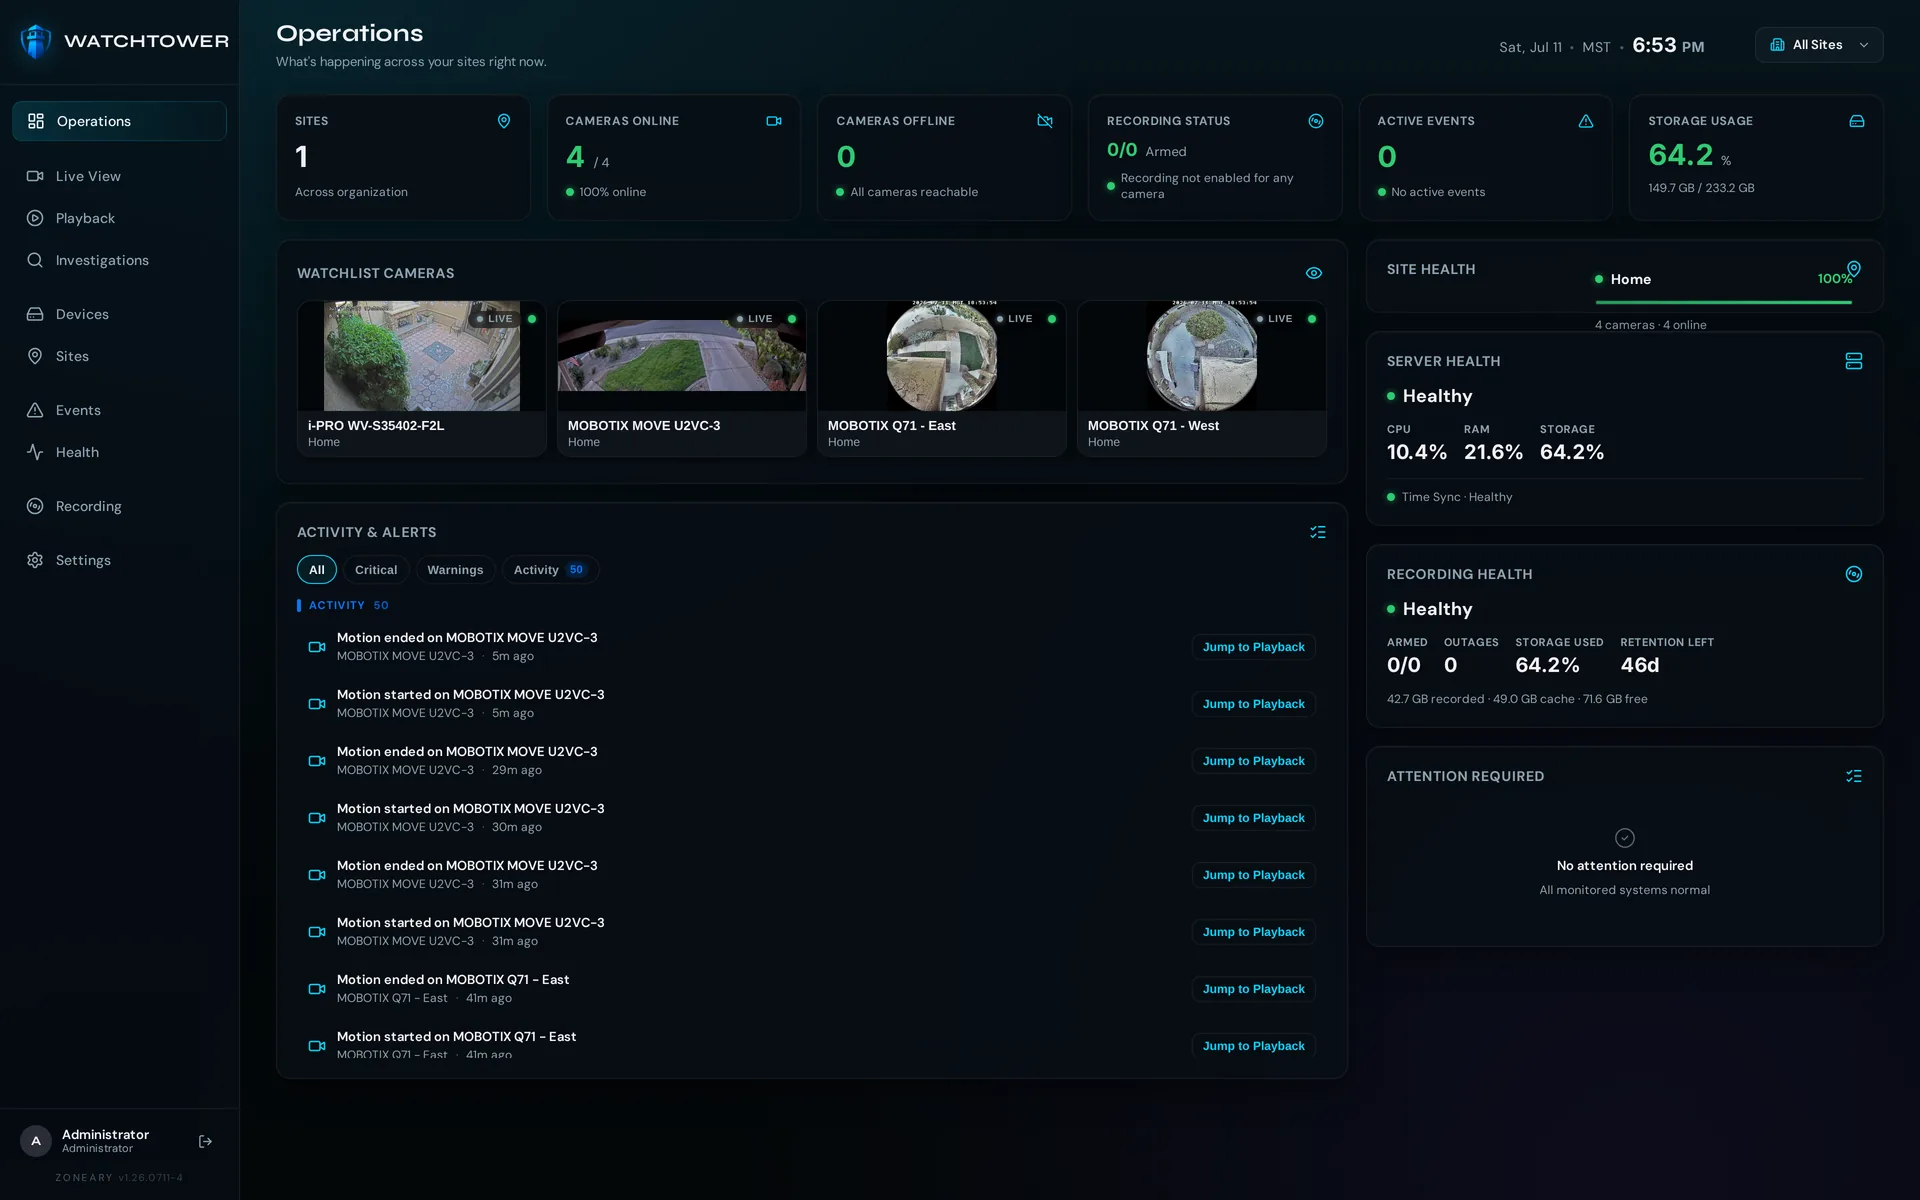Click the Administrator avatar circle
The width and height of the screenshot is (1920, 1200).
click(36, 1141)
